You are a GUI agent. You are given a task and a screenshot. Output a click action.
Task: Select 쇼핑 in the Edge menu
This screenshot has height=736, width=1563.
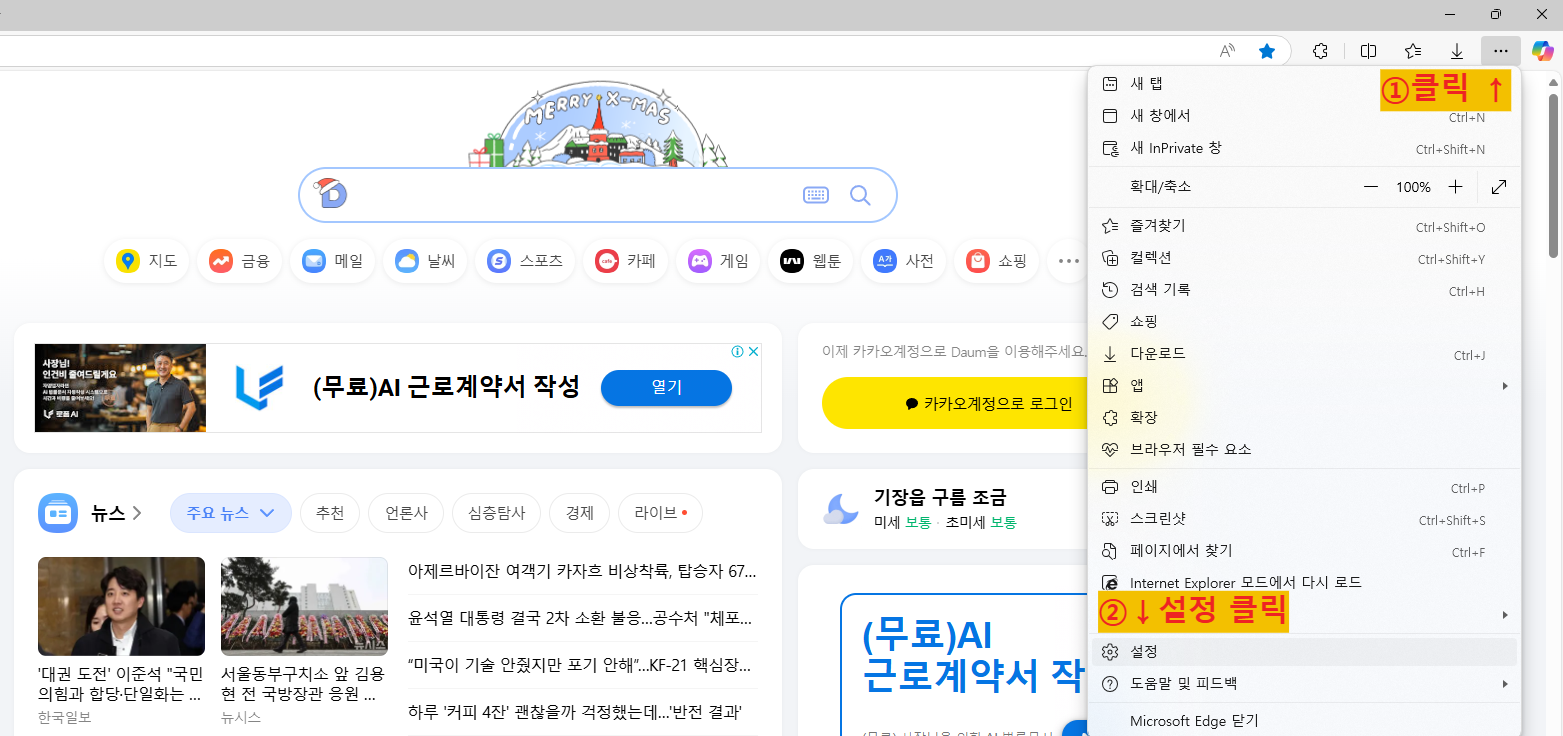1304,322
